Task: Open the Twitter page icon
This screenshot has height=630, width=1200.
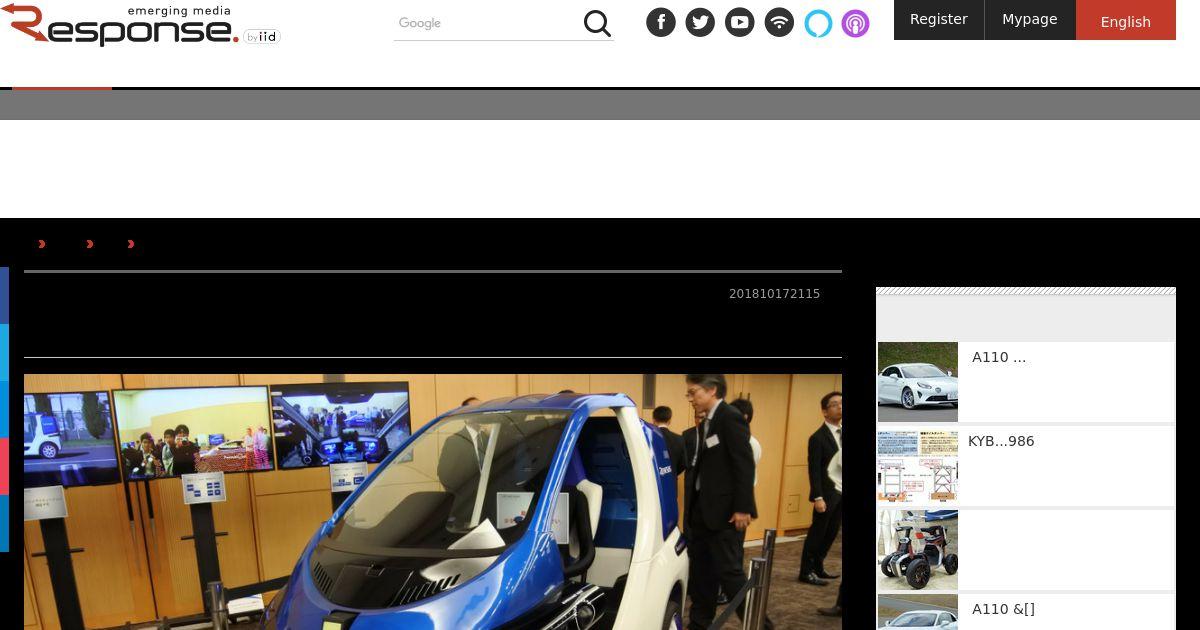Action: 700,22
